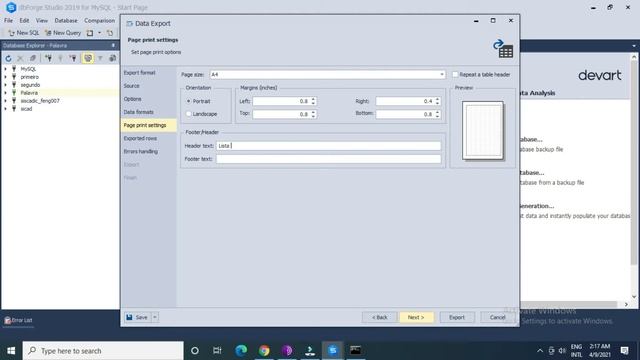
Task: Expand the segundo connection node
Action: [6, 85]
